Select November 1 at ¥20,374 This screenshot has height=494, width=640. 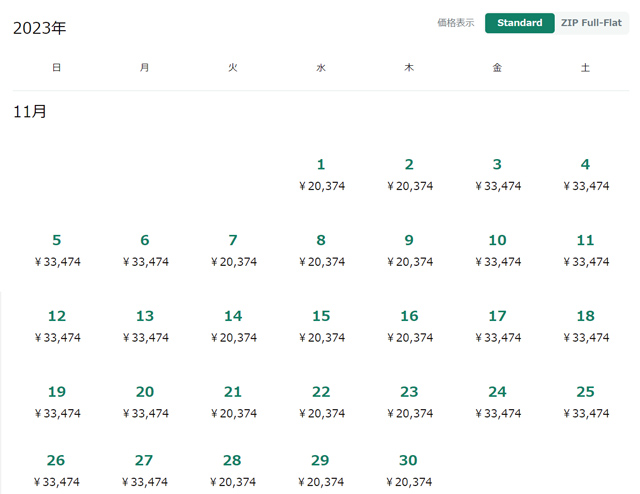pos(321,174)
